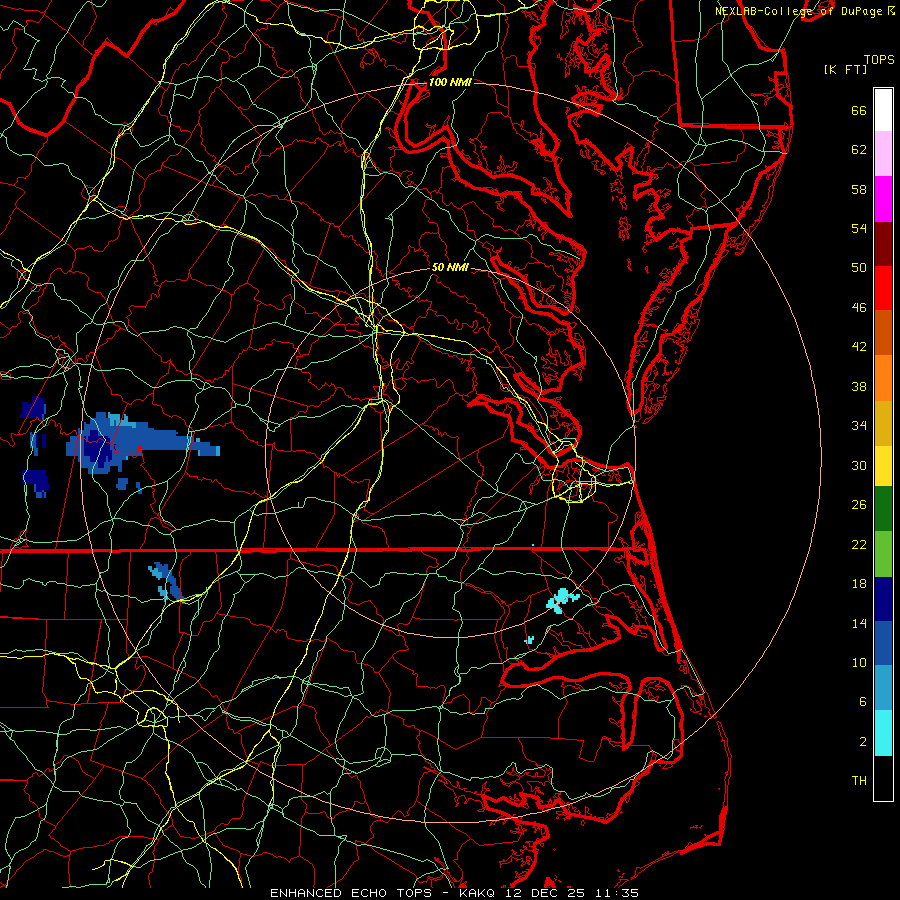Click the KAKQ radar site identifier
The width and height of the screenshot is (900, 900).
479,893
